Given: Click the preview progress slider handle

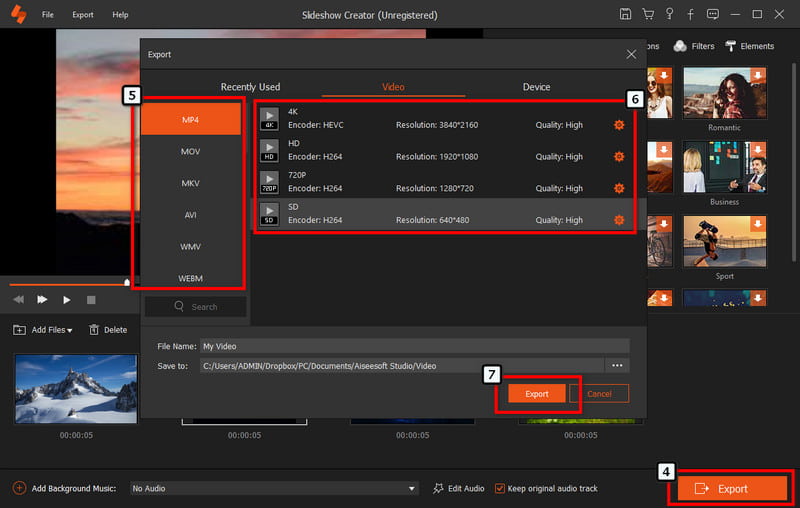Looking at the screenshot, I should tap(127, 282).
